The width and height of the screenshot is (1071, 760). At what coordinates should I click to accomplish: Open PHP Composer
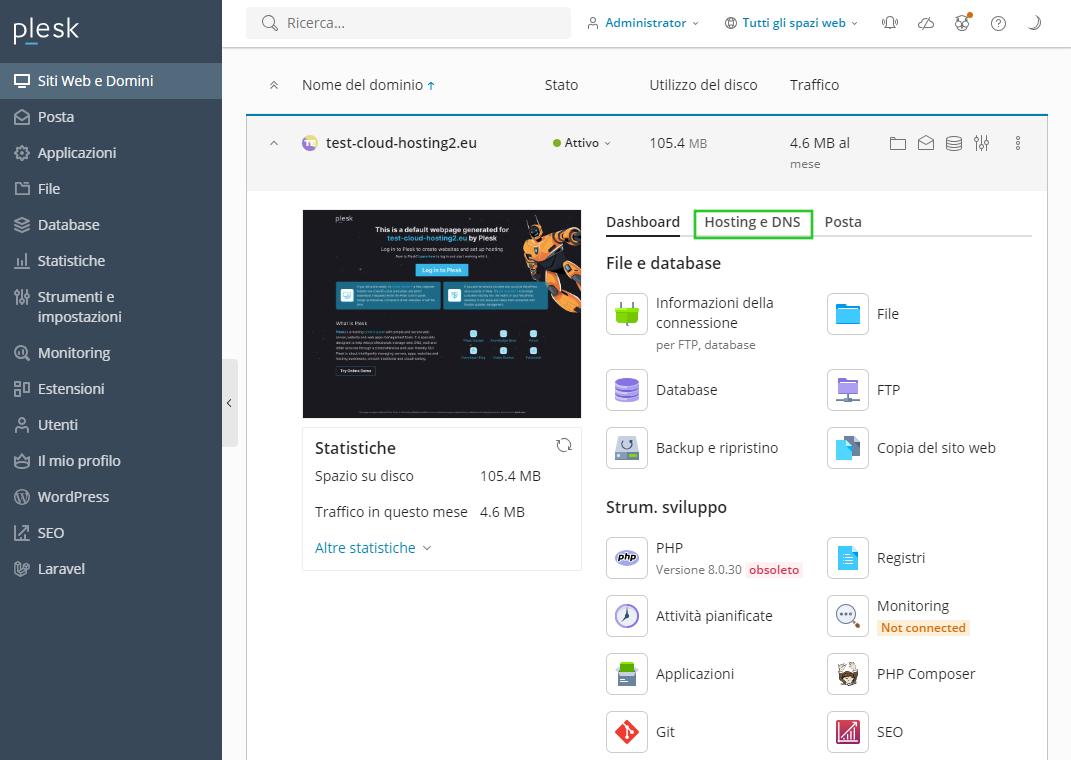[902, 674]
